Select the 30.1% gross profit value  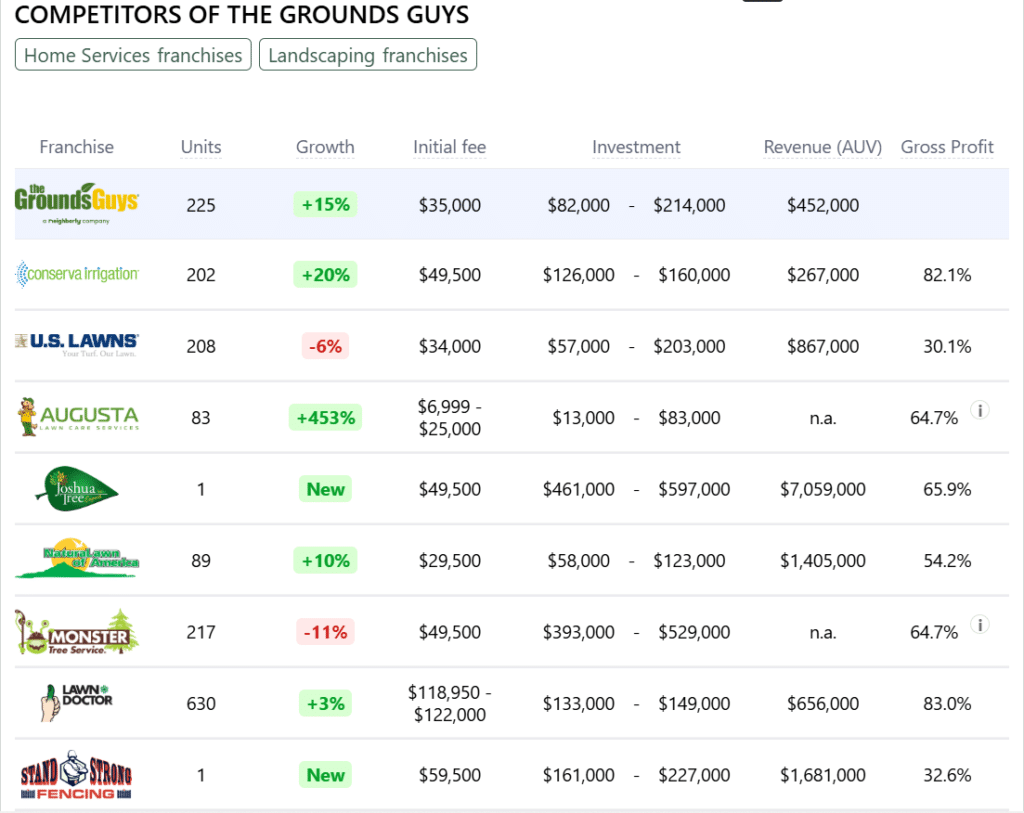click(x=947, y=346)
